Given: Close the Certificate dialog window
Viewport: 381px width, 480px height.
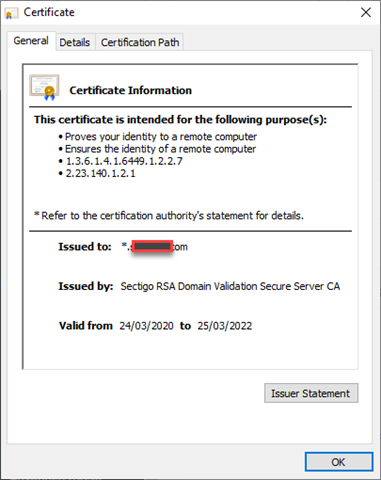Looking at the screenshot, I should tap(366, 13).
